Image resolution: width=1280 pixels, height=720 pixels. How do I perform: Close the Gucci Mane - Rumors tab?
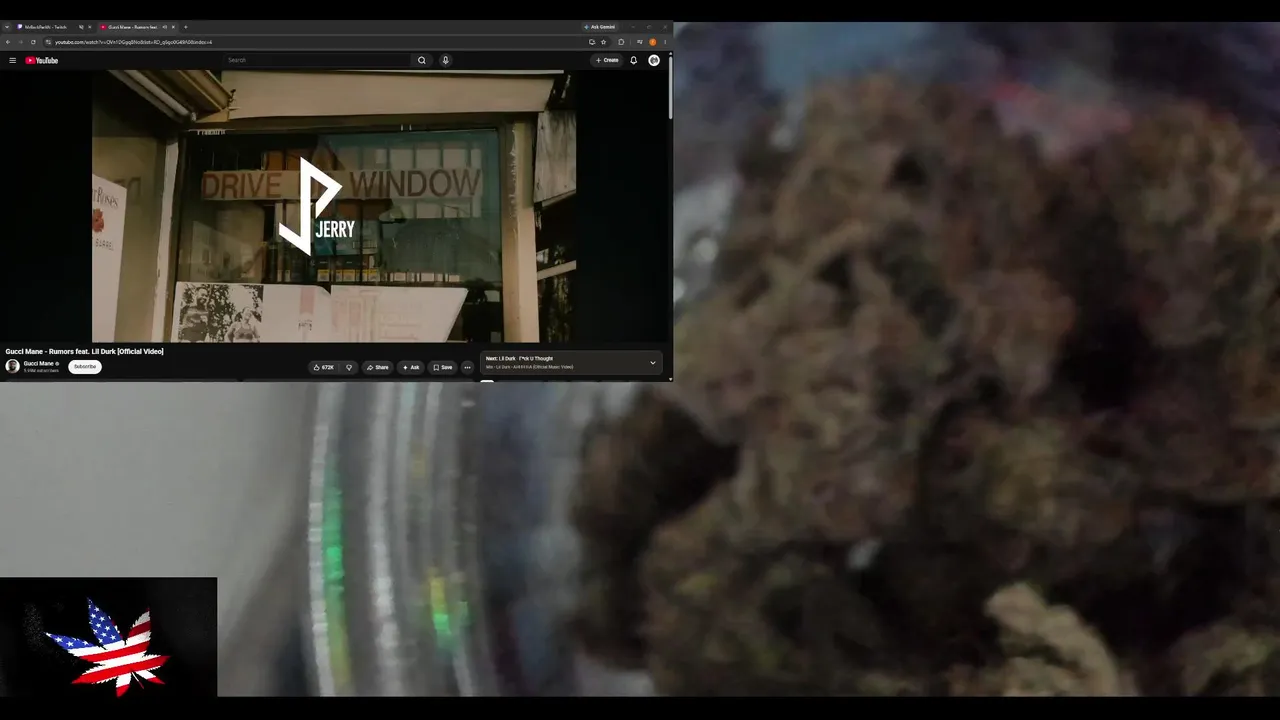coord(172,27)
